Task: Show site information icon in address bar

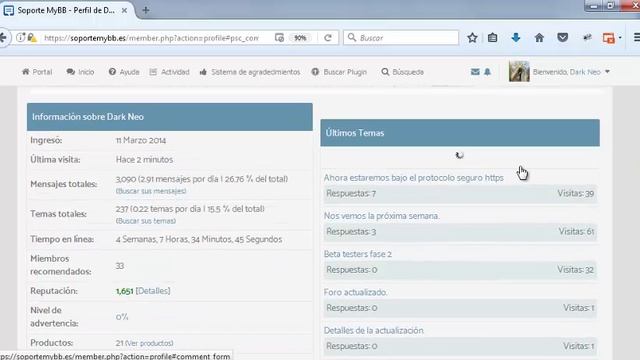Action: click(20, 38)
